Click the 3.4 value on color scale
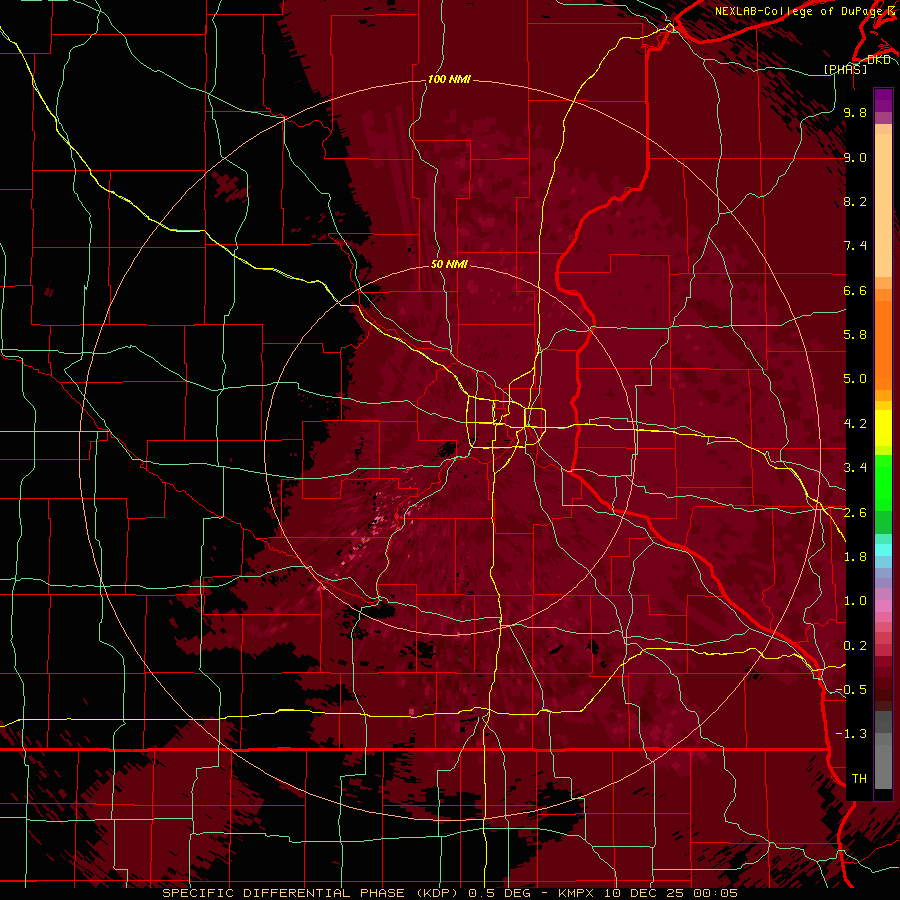The height and width of the screenshot is (900, 900). [x=855, y=468]
